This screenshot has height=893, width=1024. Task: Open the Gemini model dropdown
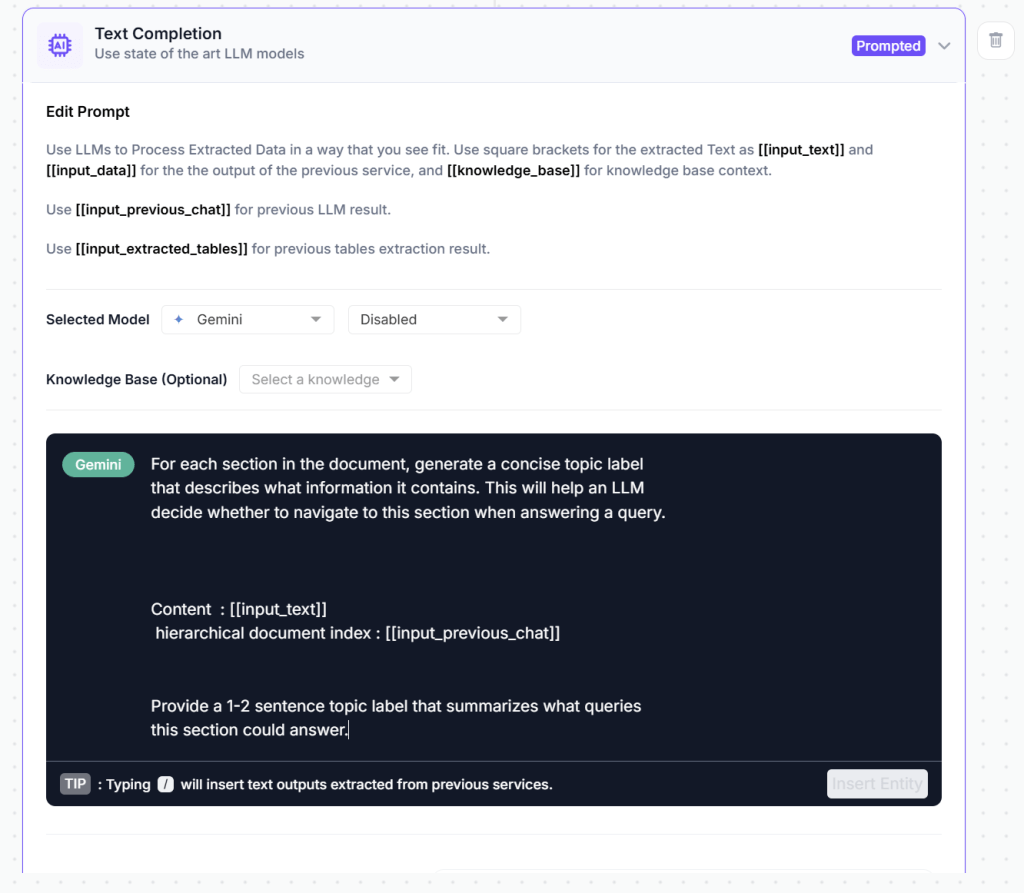pyautogui.click(x=247, y=319)
